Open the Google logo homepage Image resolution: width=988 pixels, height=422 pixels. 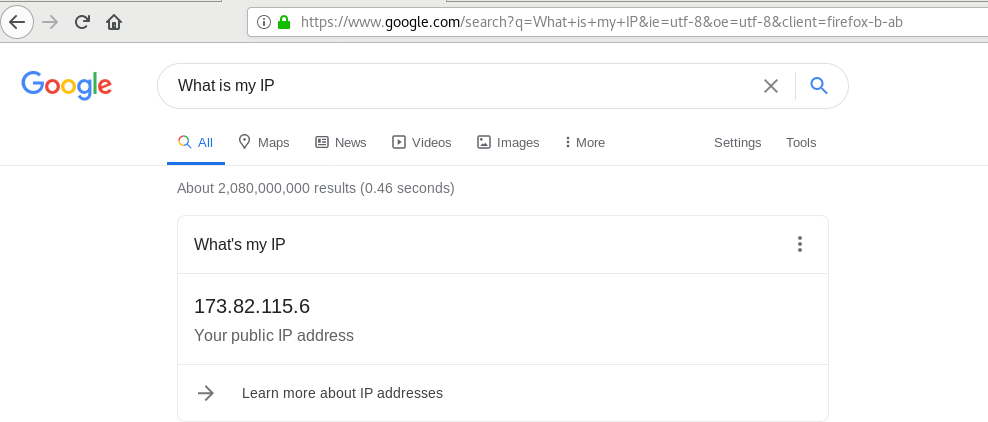point(66,85)
